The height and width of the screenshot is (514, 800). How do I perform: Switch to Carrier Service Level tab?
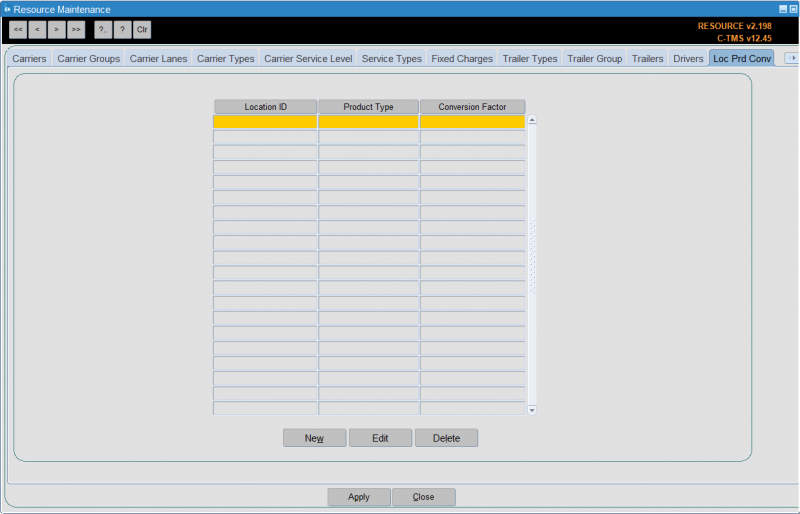coord(308,58)
